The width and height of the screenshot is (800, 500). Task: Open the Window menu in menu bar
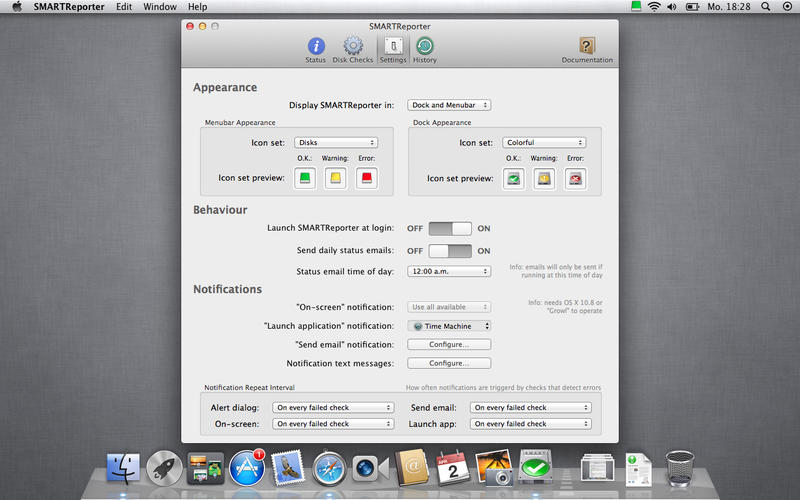point(160,7)
